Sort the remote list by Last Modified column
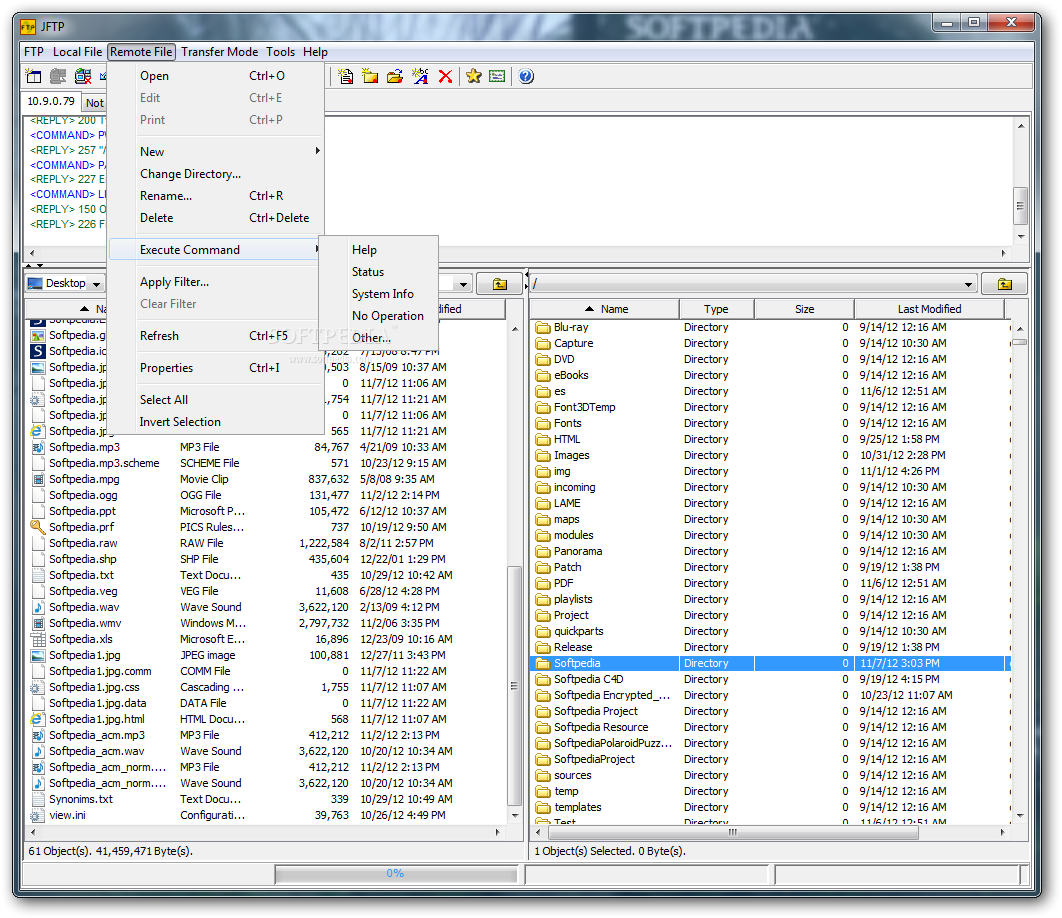 click(x=929, y=309)
